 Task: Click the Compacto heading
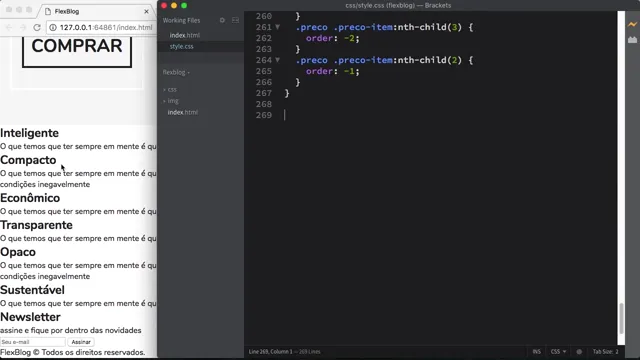[28, 160]
